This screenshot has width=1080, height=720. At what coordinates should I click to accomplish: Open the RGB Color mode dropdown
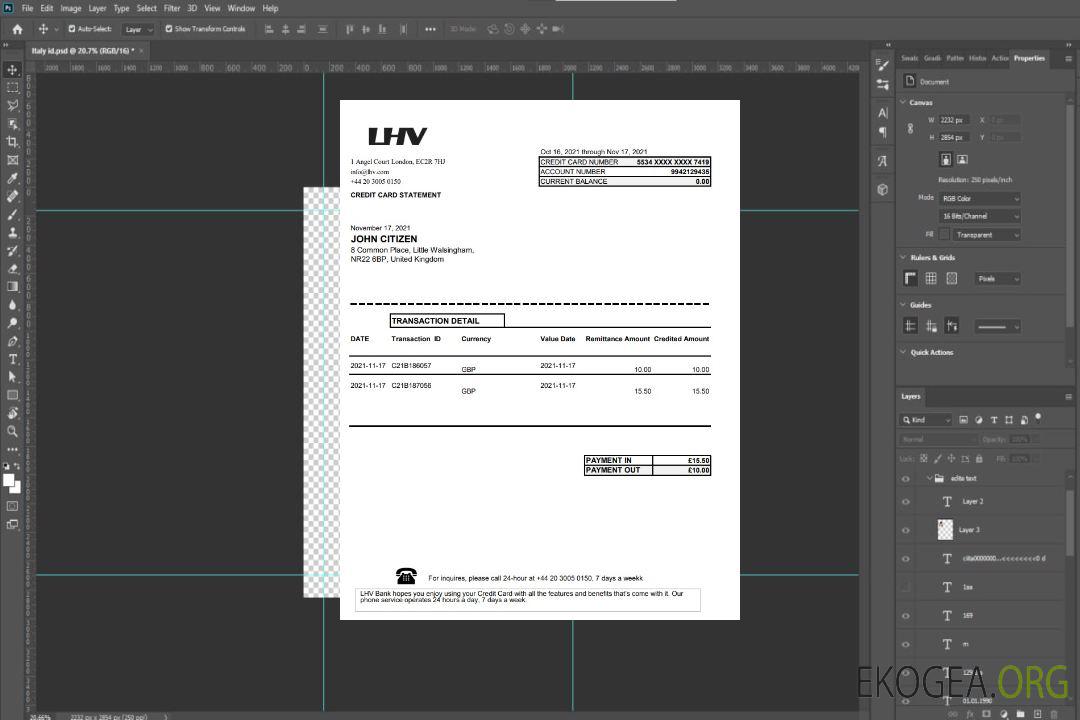(x=979, y=198)
